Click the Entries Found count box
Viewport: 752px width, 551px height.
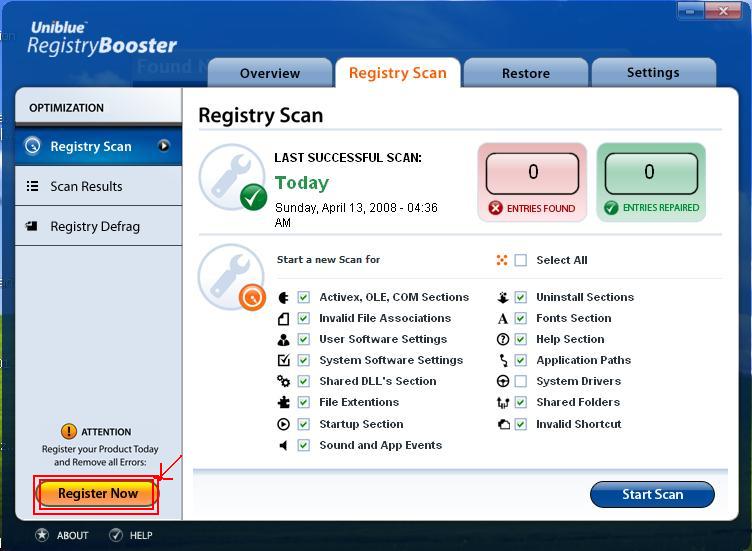coord(532,173)
